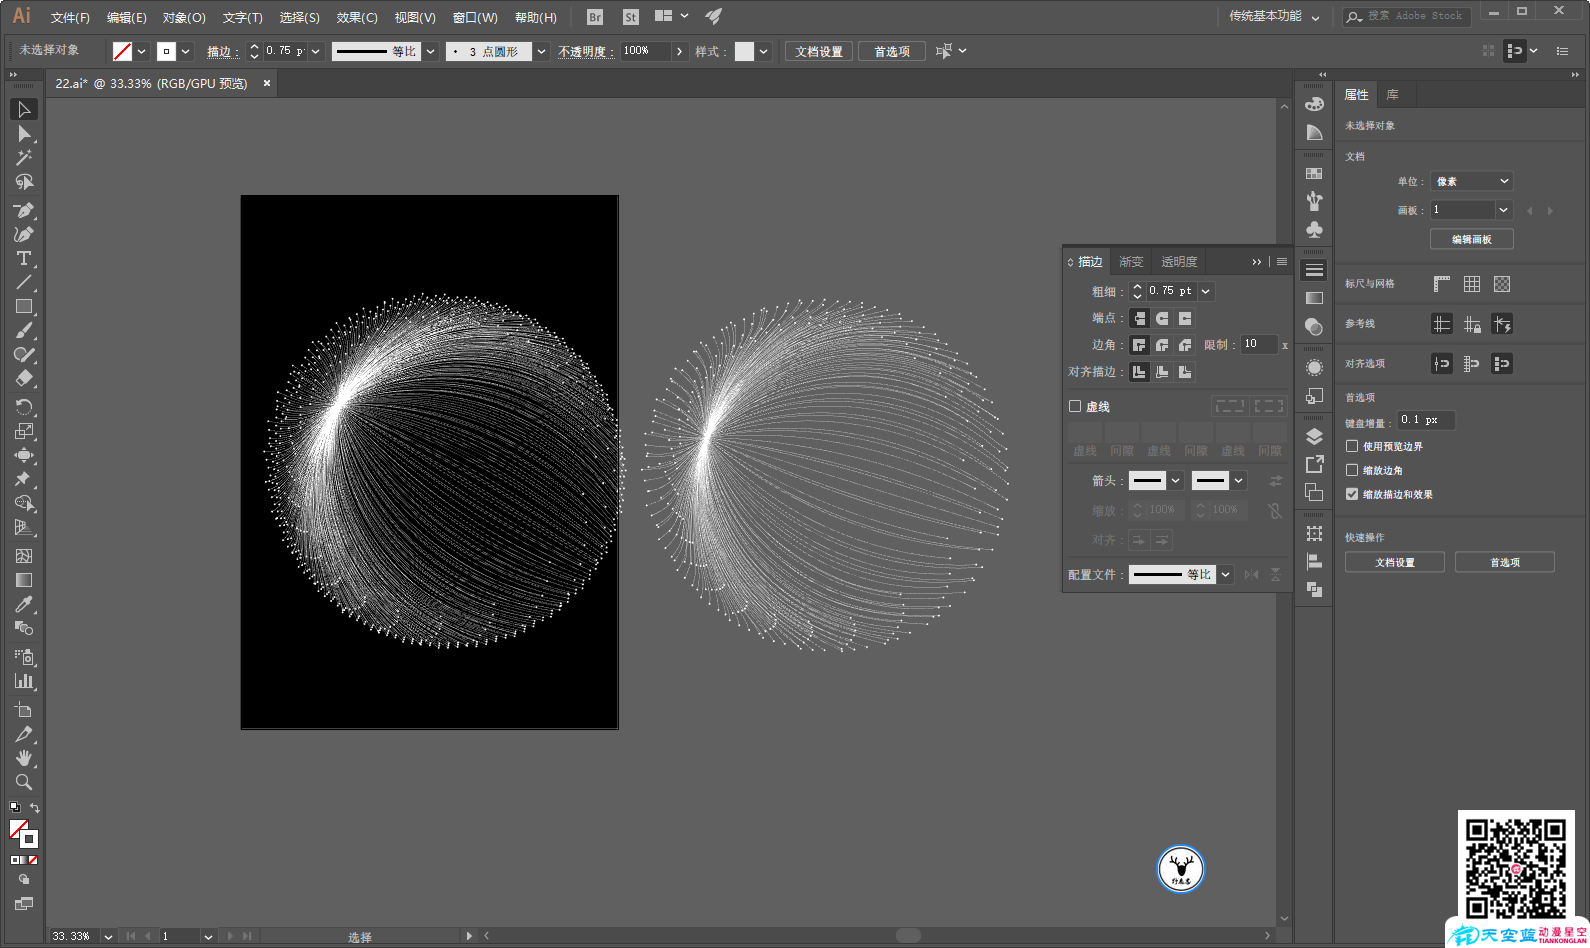Select round join corner option
Viewport: 1590px width, 948px height.
[1162, 345]
